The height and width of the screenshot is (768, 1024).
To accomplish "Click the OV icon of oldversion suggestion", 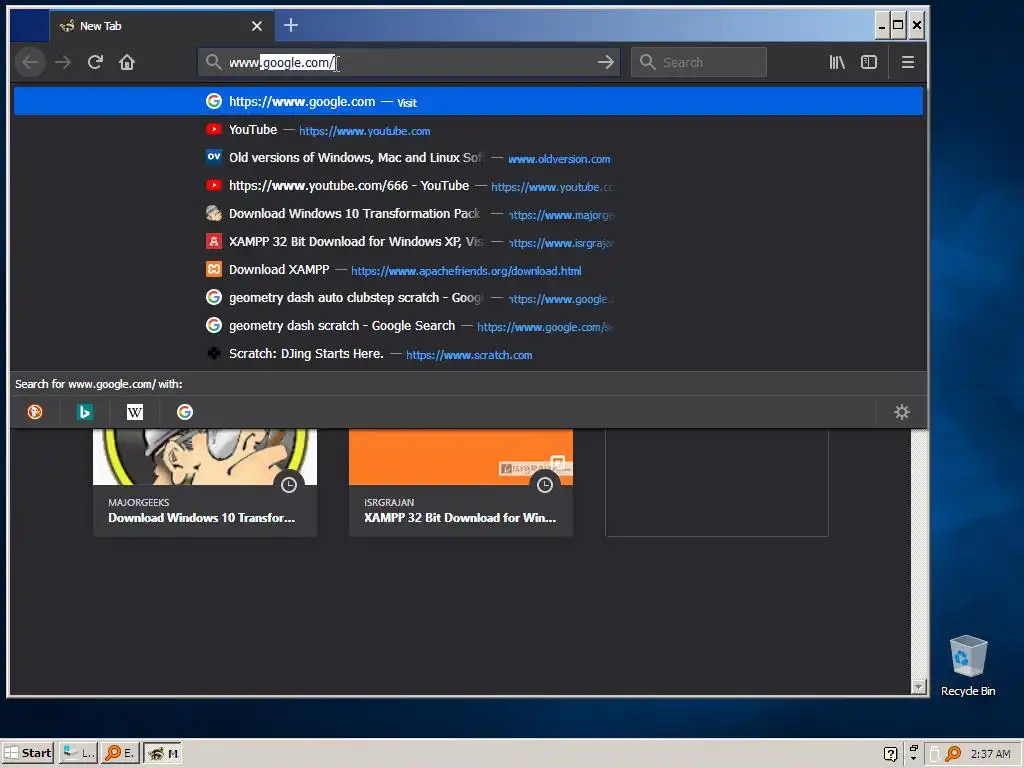I will coord(214,157).
